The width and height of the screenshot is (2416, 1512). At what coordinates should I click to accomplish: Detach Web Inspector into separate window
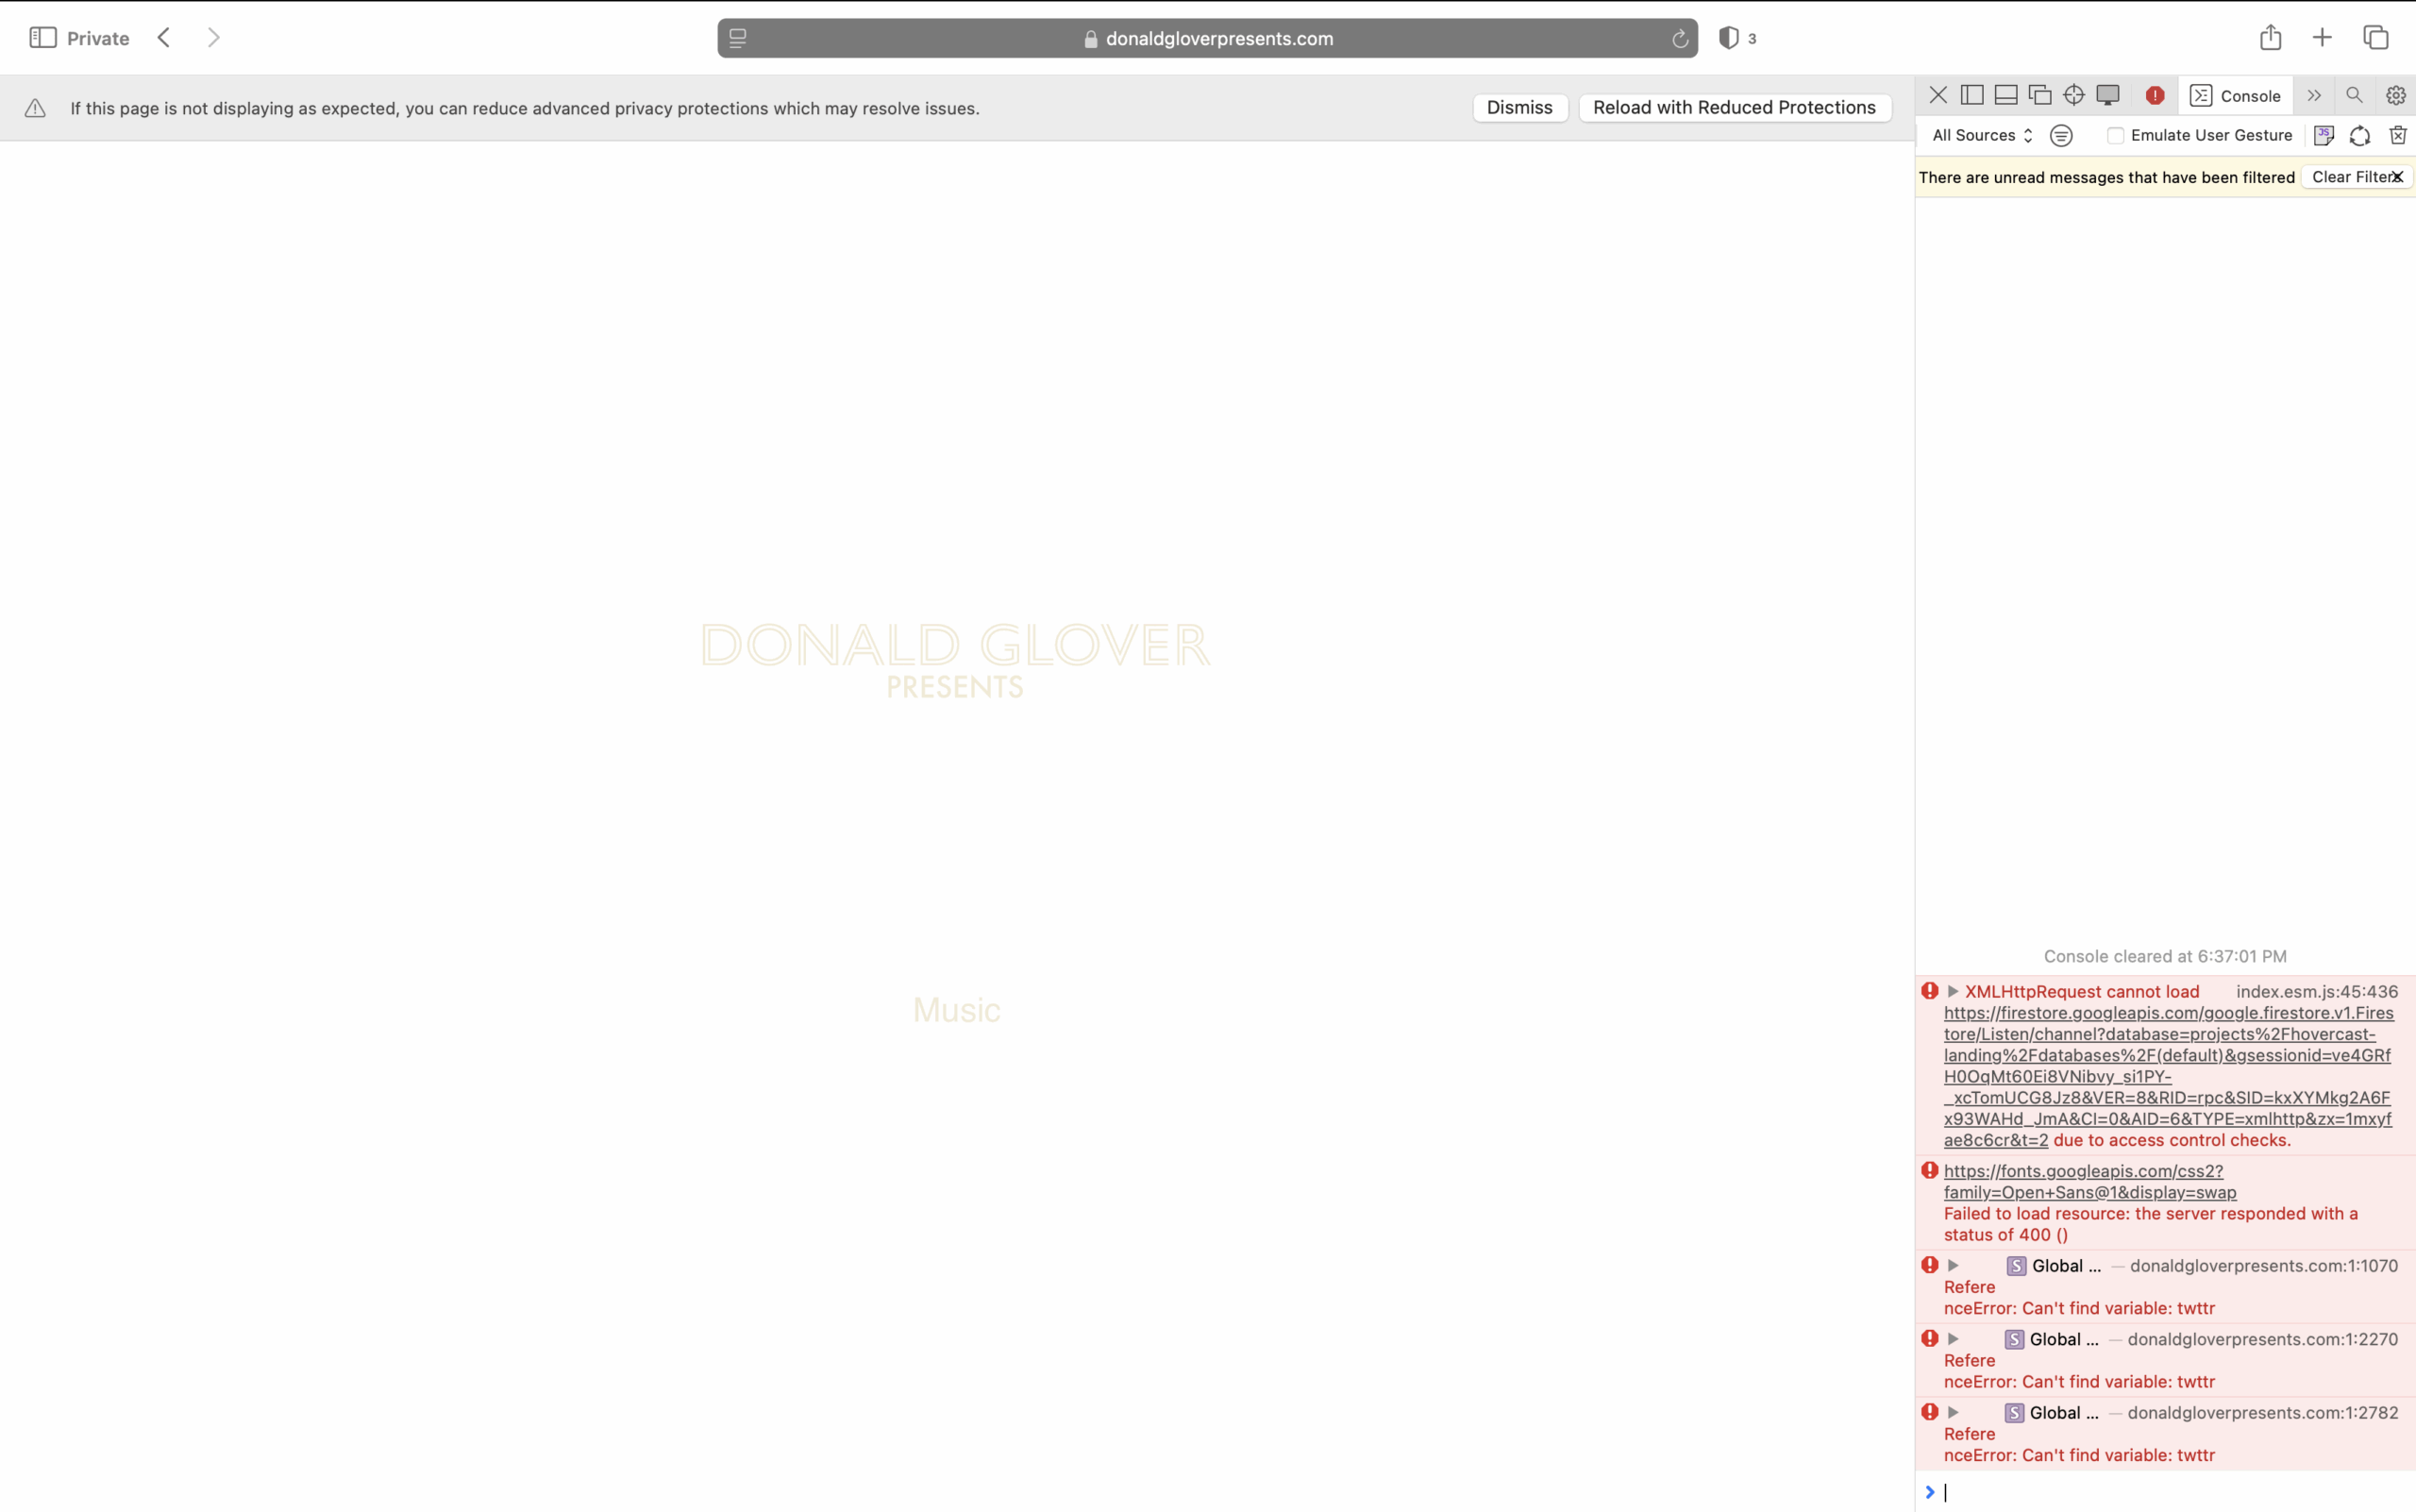2040,95
